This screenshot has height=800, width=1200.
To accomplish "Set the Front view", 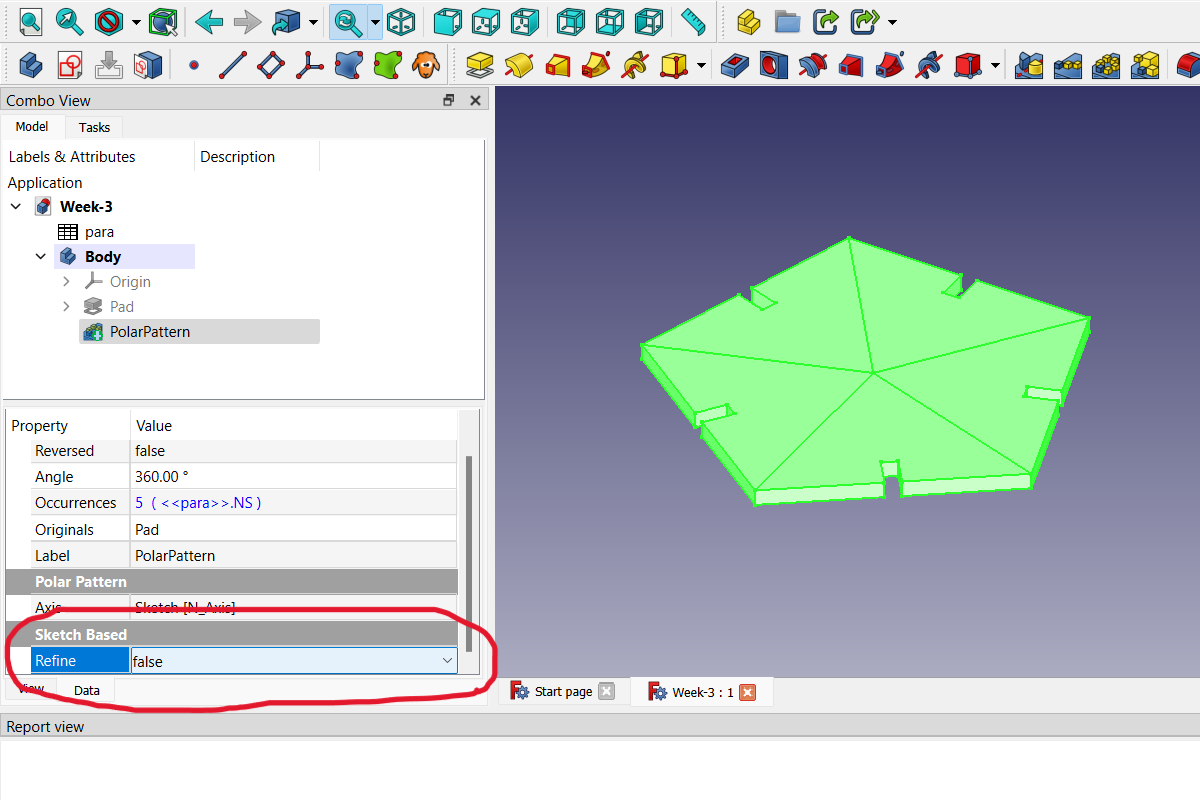I will pos(449,20).
